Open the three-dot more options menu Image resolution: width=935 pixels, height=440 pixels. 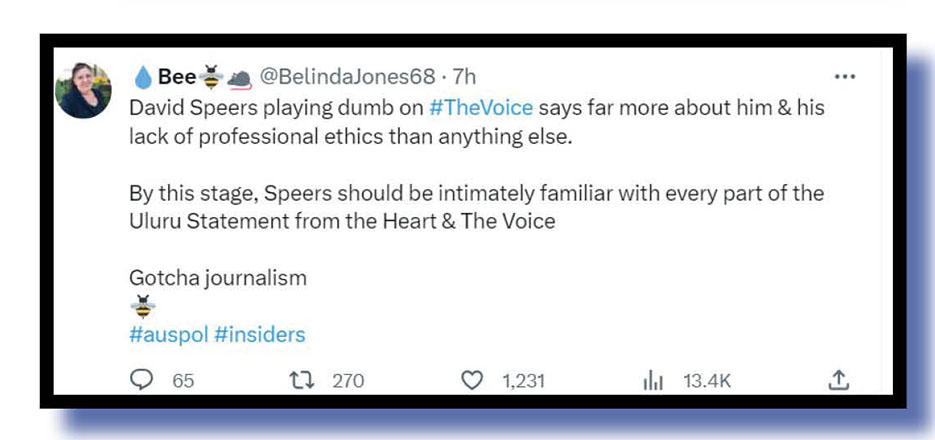point(844,77)
